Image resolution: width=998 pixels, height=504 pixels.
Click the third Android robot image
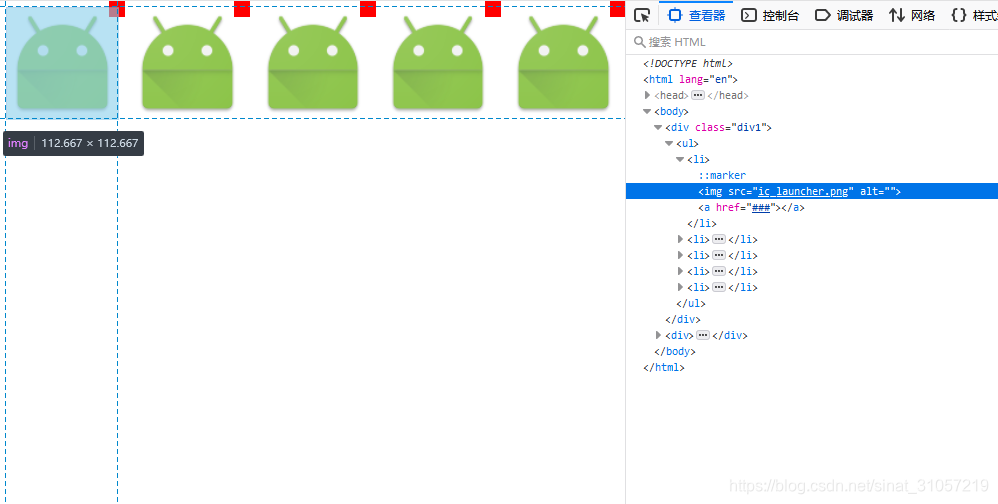tap(313, 62)
